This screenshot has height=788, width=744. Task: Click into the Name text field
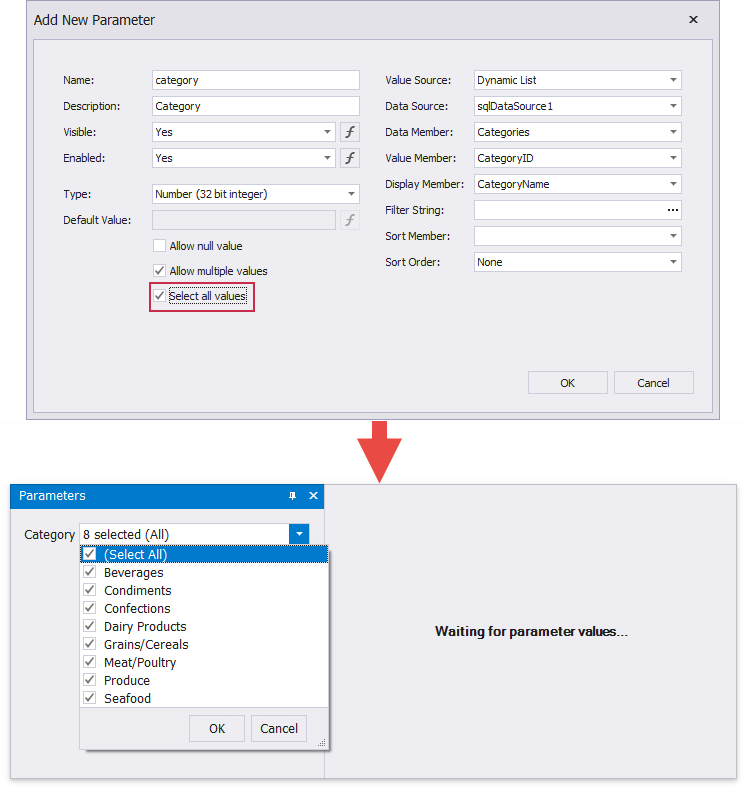tap(255, 80)
